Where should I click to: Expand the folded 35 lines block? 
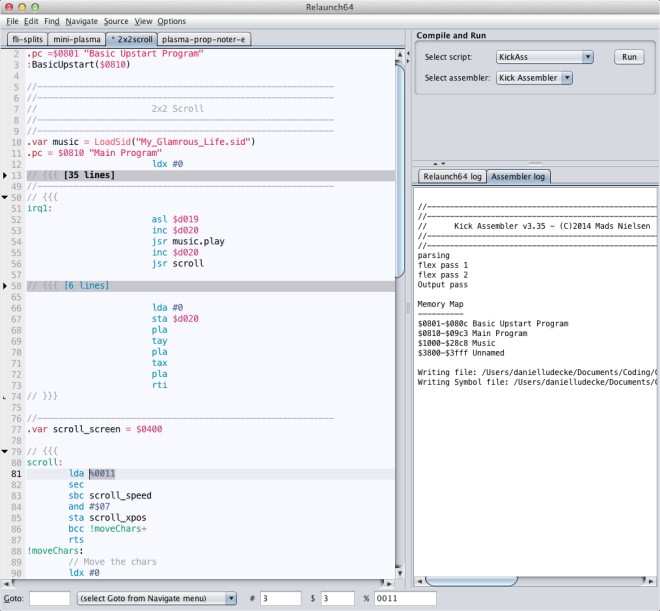[5, 175]
